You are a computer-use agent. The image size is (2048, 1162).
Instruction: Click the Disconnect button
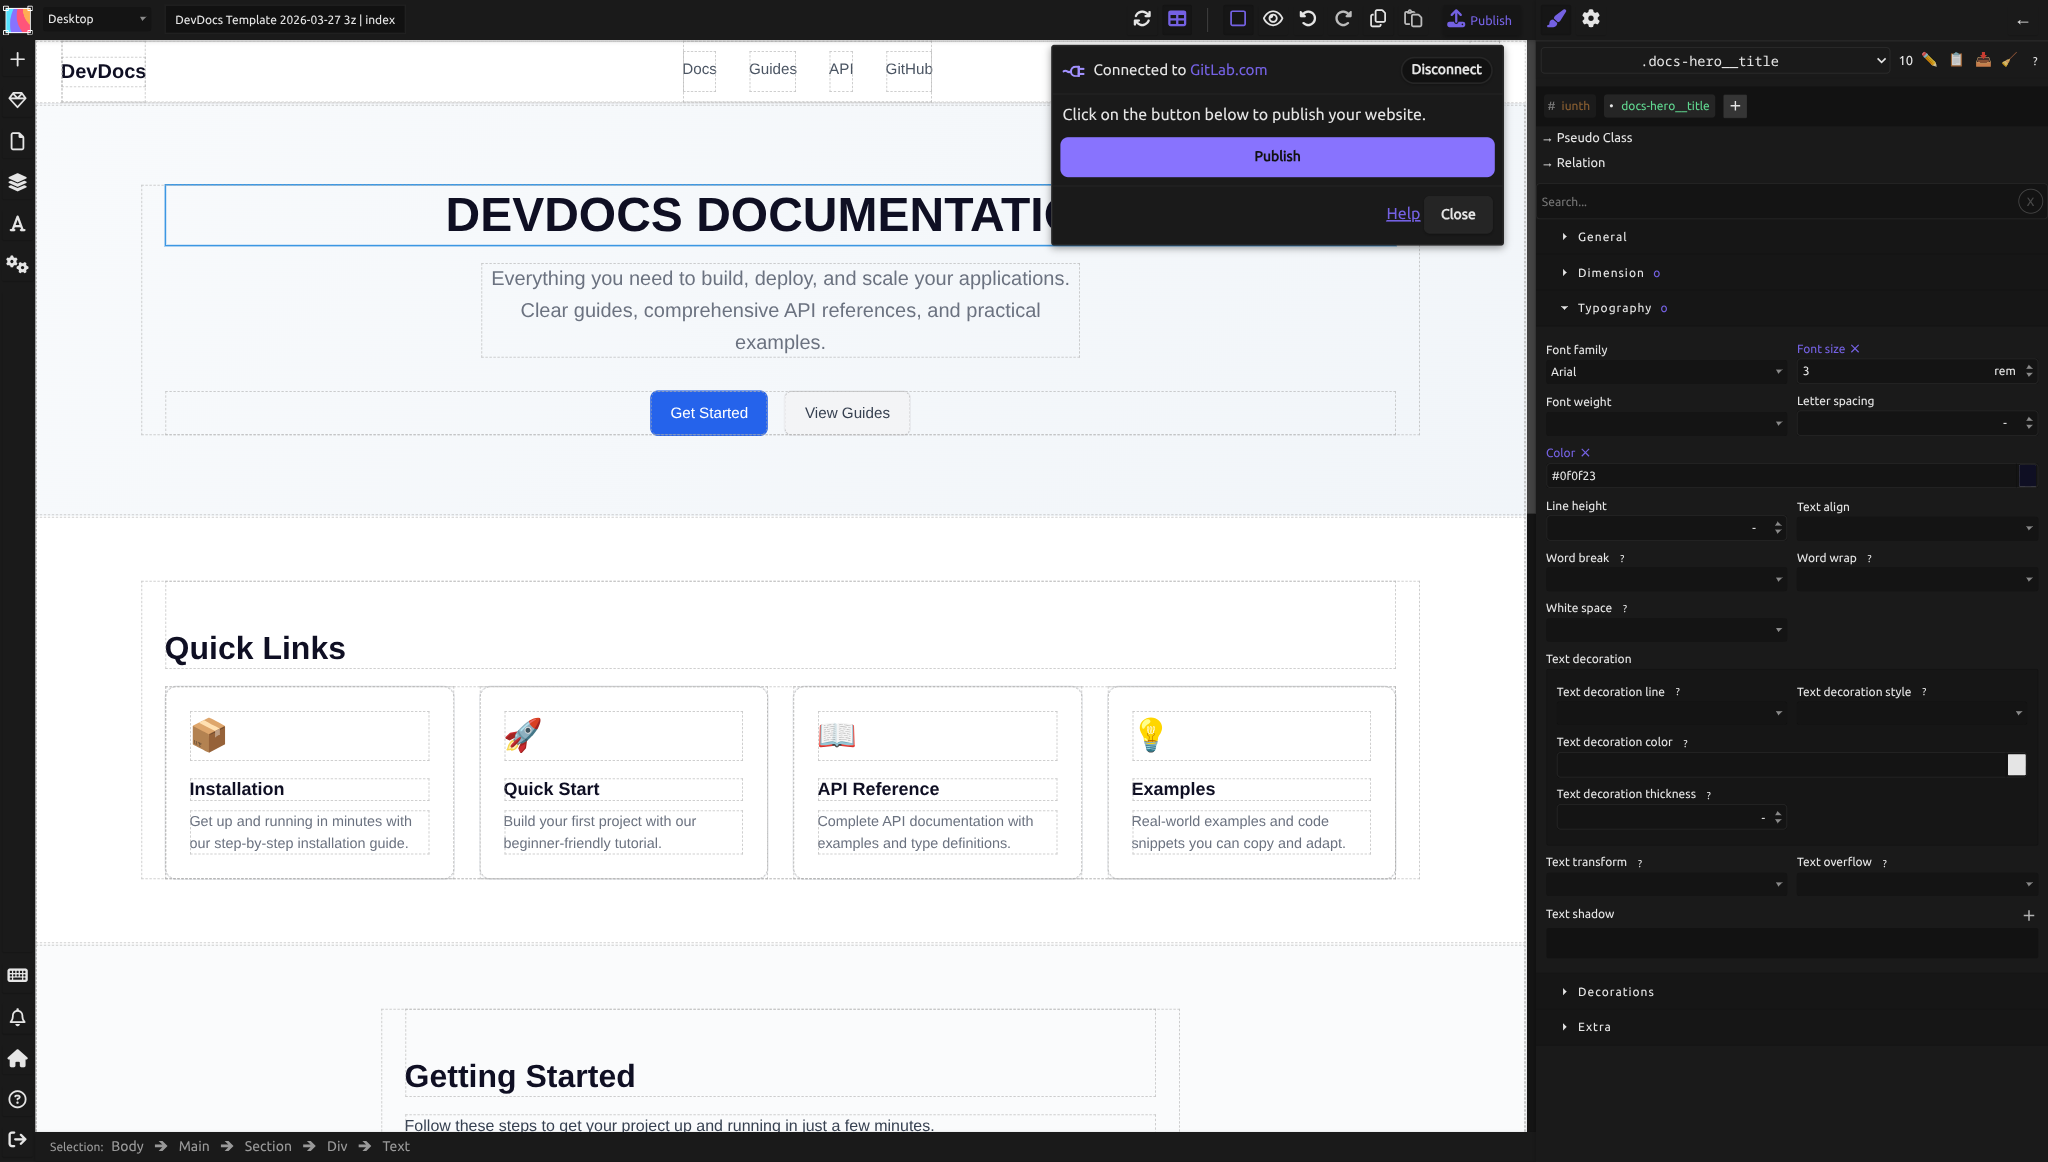tap(1446, 69)
